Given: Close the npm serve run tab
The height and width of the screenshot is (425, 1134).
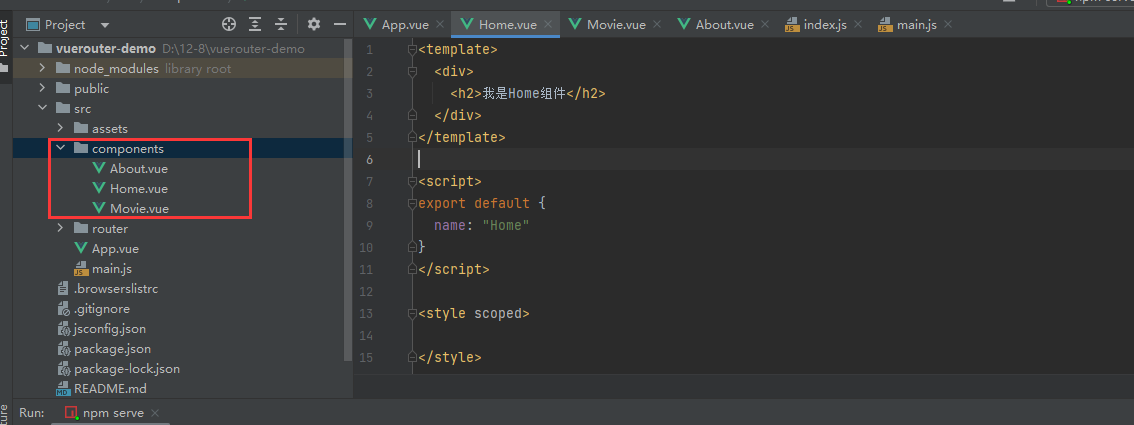Looking at the screenshot, I should [155, 413].
